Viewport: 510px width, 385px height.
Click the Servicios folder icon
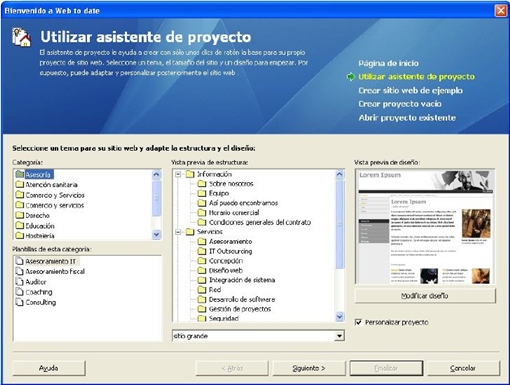pos(190,232)
